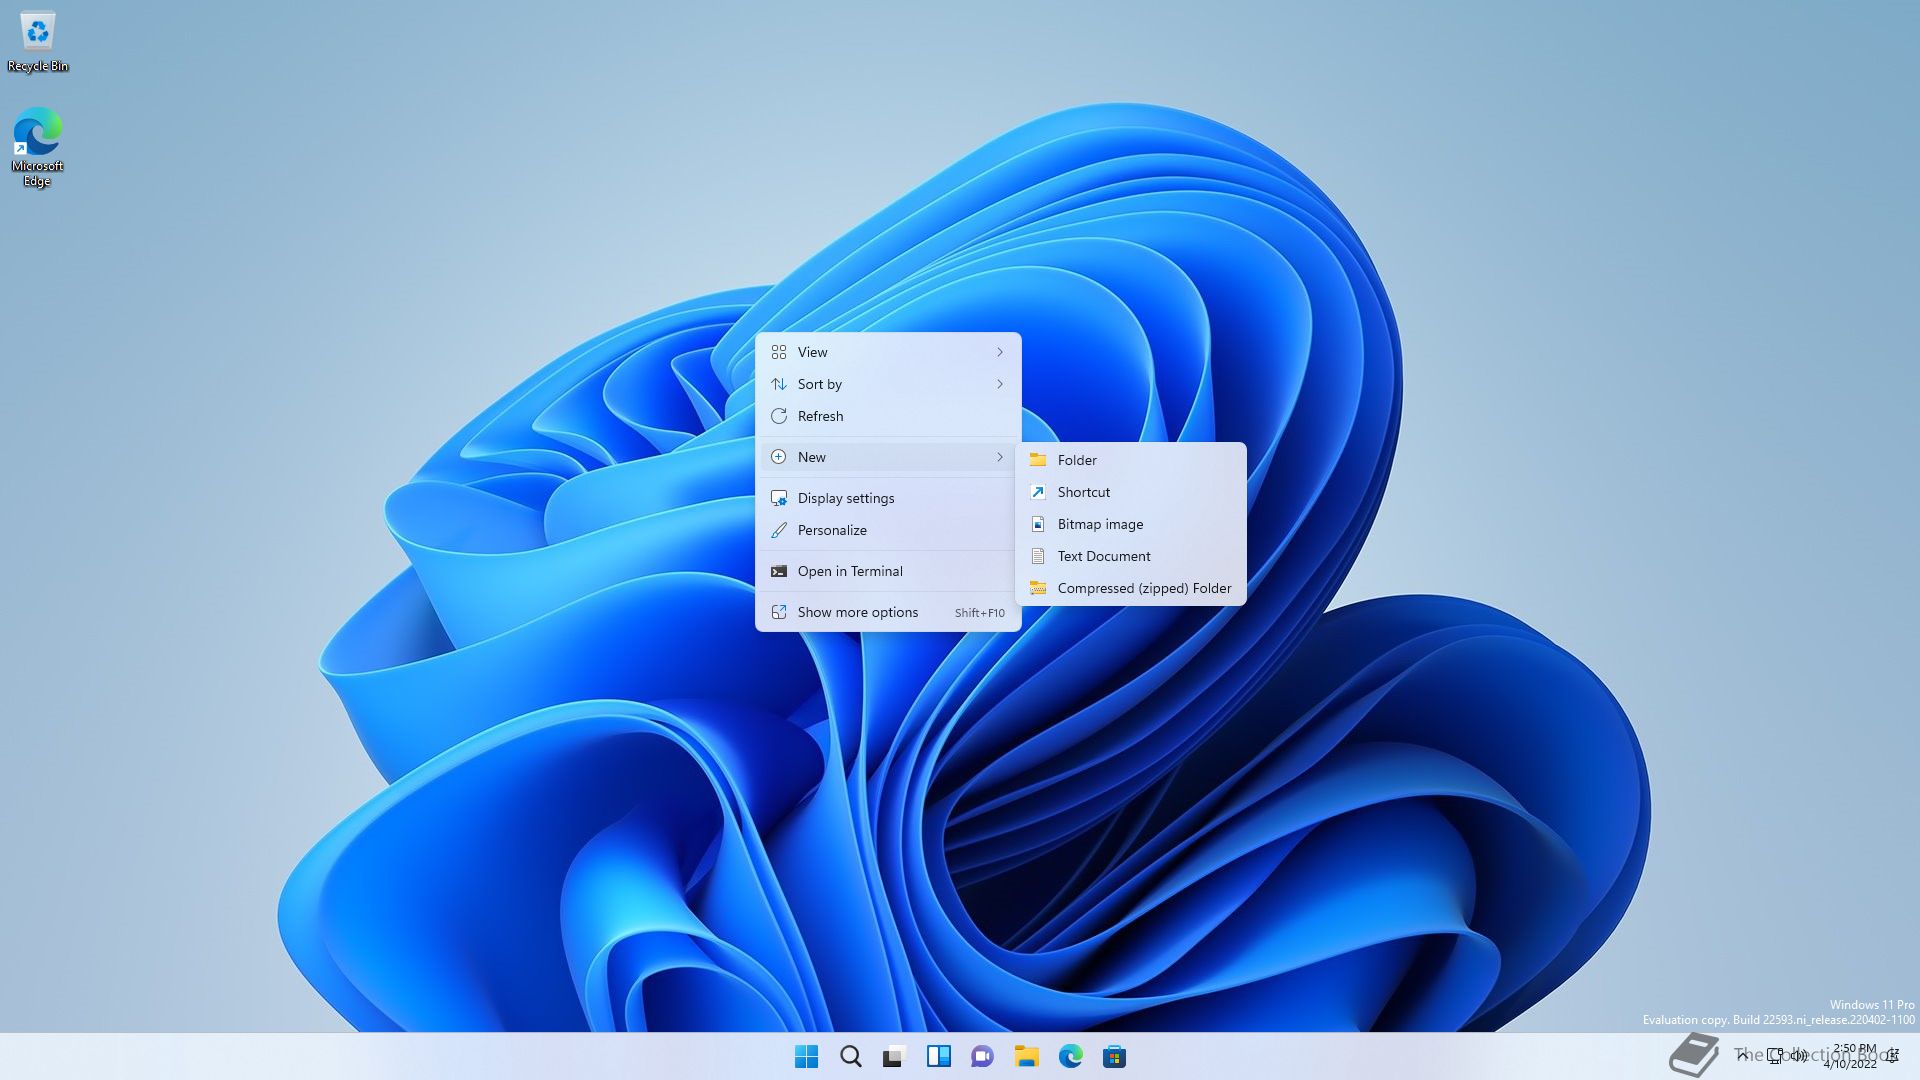Click the Refresh circular arrow icon
This screenshot has height=1080, width=1920.
tap(779, 416)
